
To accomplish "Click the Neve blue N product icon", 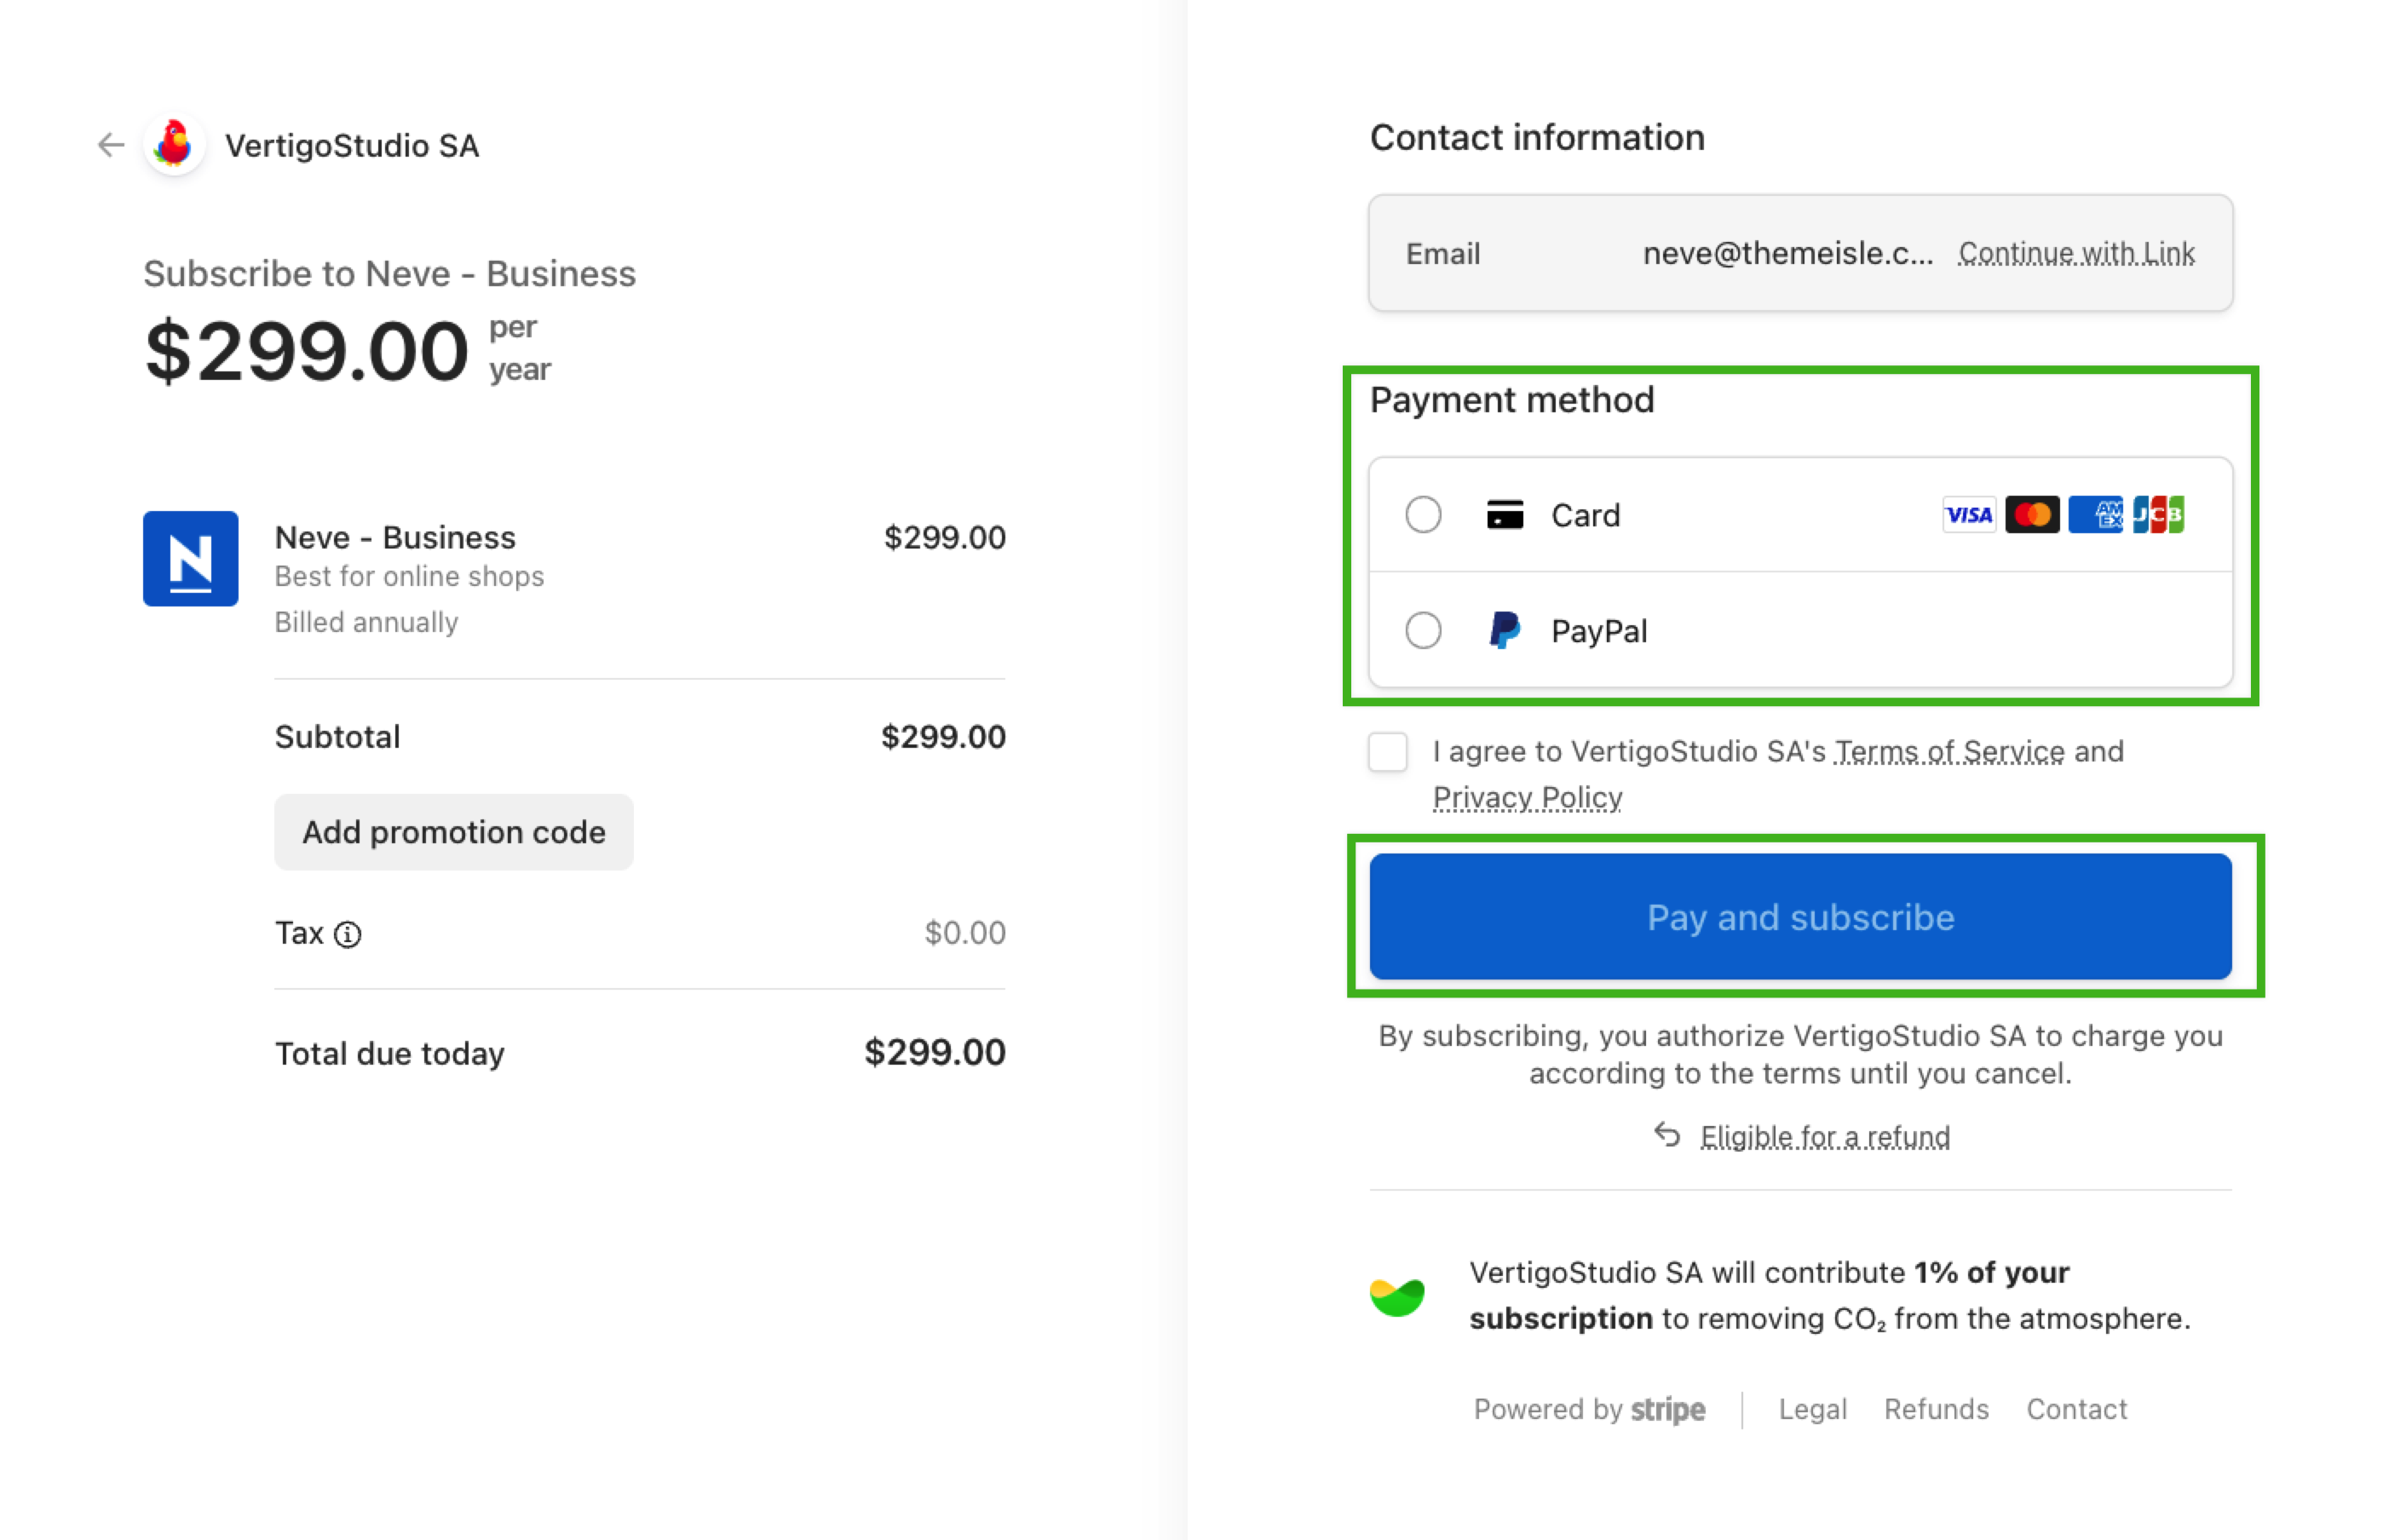I will [x=190, y=558].
